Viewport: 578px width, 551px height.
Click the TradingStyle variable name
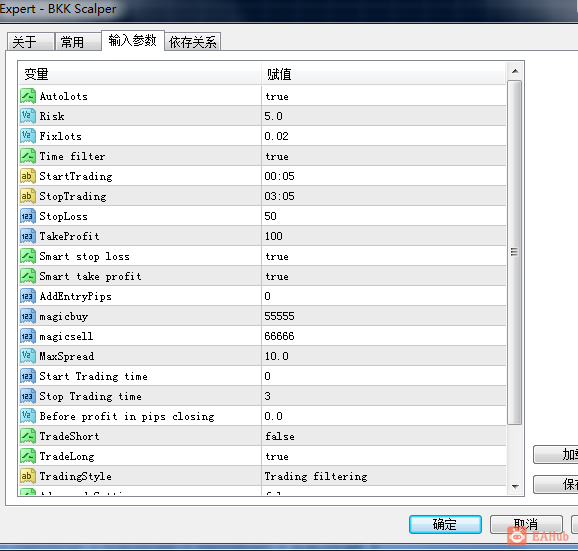coord(76,477)
